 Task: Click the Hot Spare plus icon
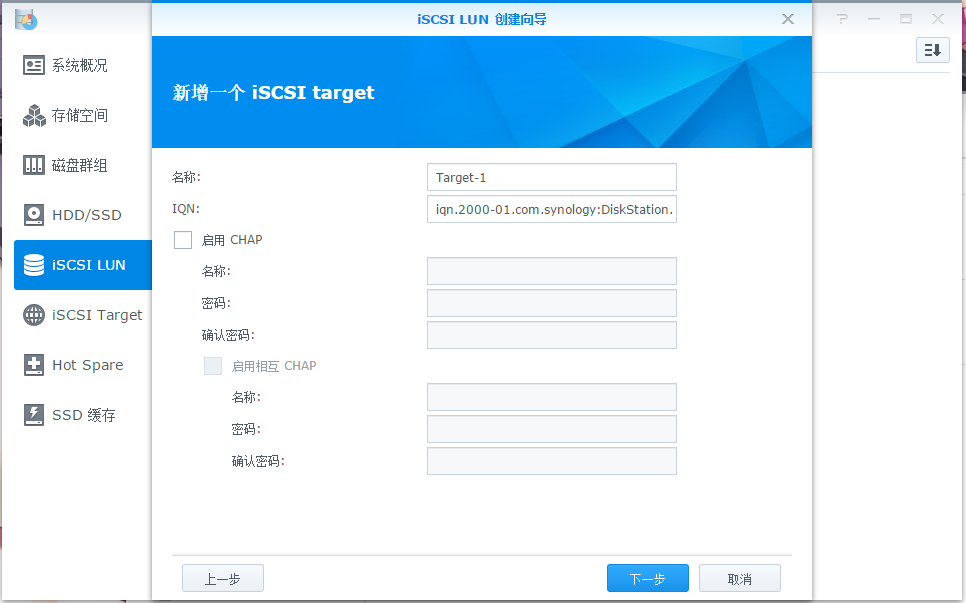34,365
